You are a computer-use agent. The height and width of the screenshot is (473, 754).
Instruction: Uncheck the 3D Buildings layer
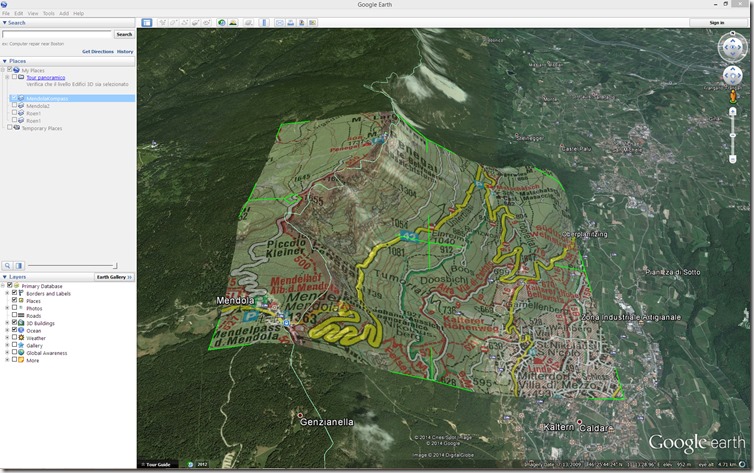point(14,323)
